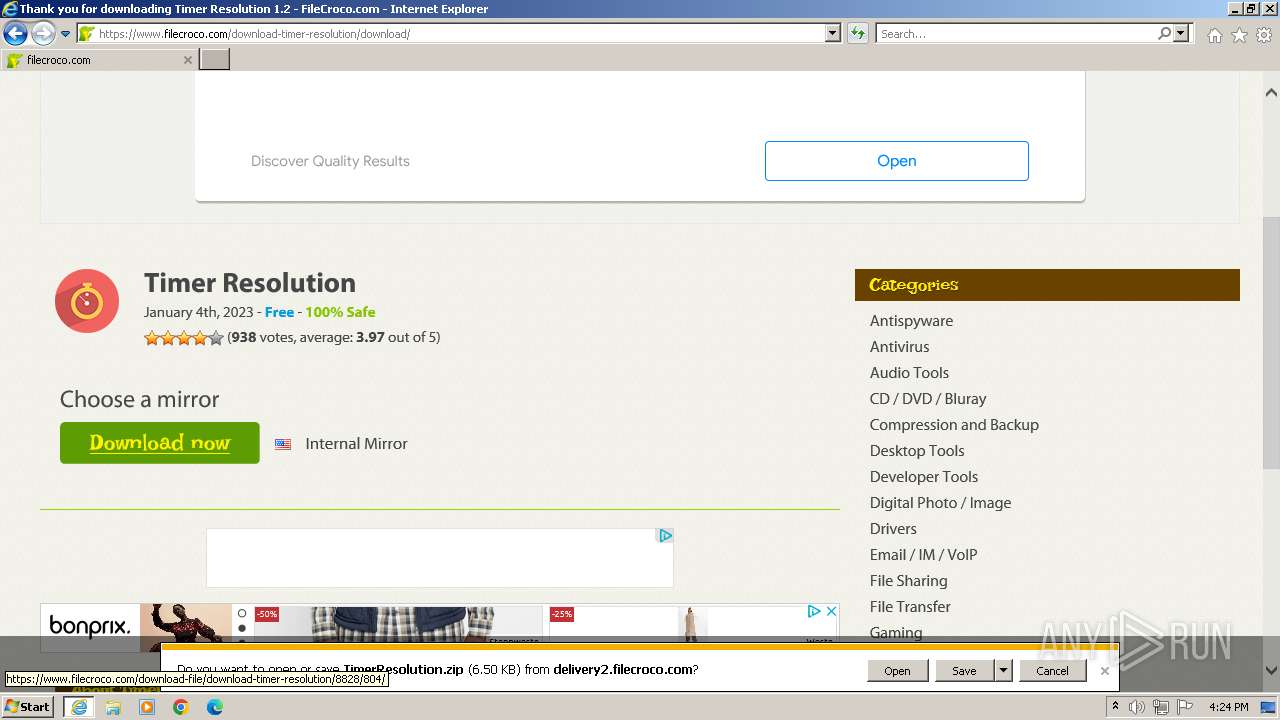Click the 4:24 PM system clock
This screenshot has height=720, width=1280.
(x=1229, y=707)
